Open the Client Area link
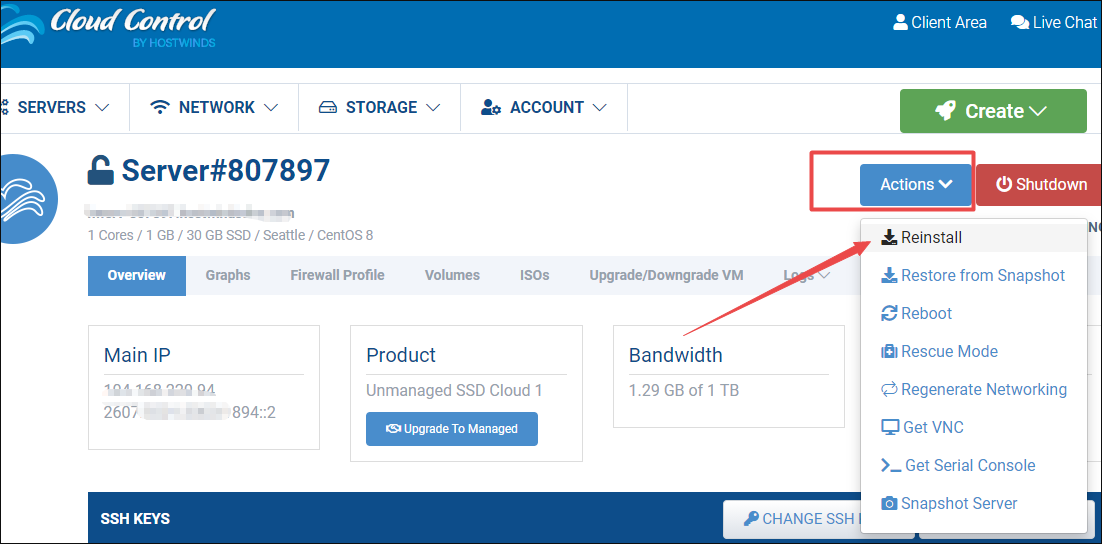1102x544 pixels. click(940, 22)
